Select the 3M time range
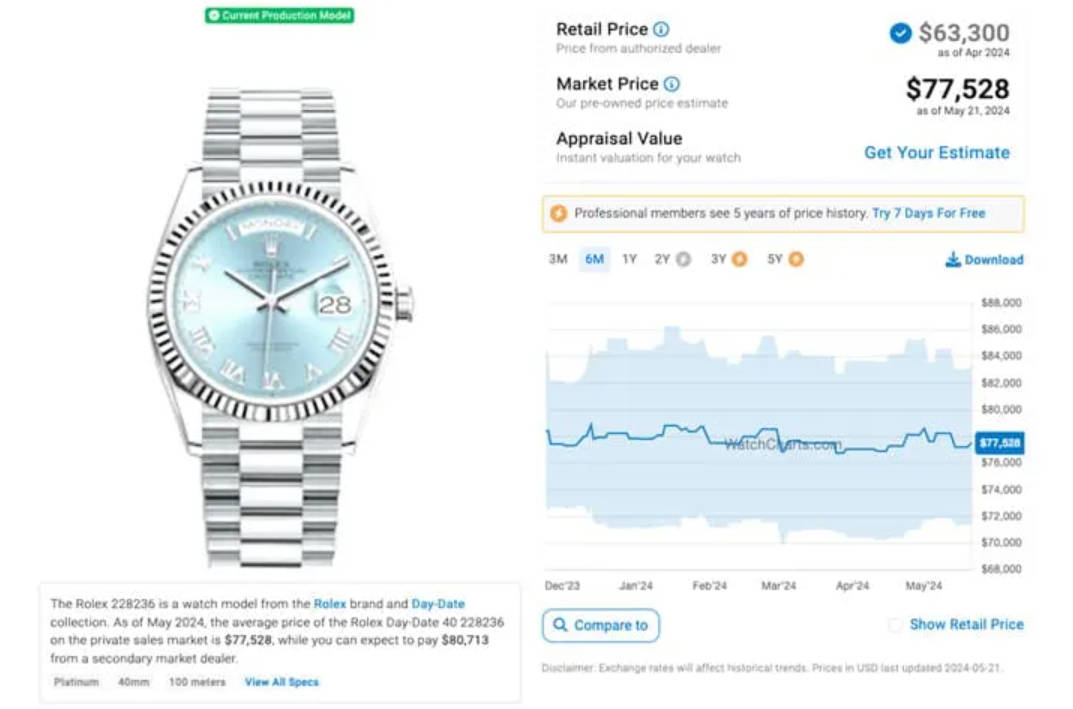 click(558, 259)
